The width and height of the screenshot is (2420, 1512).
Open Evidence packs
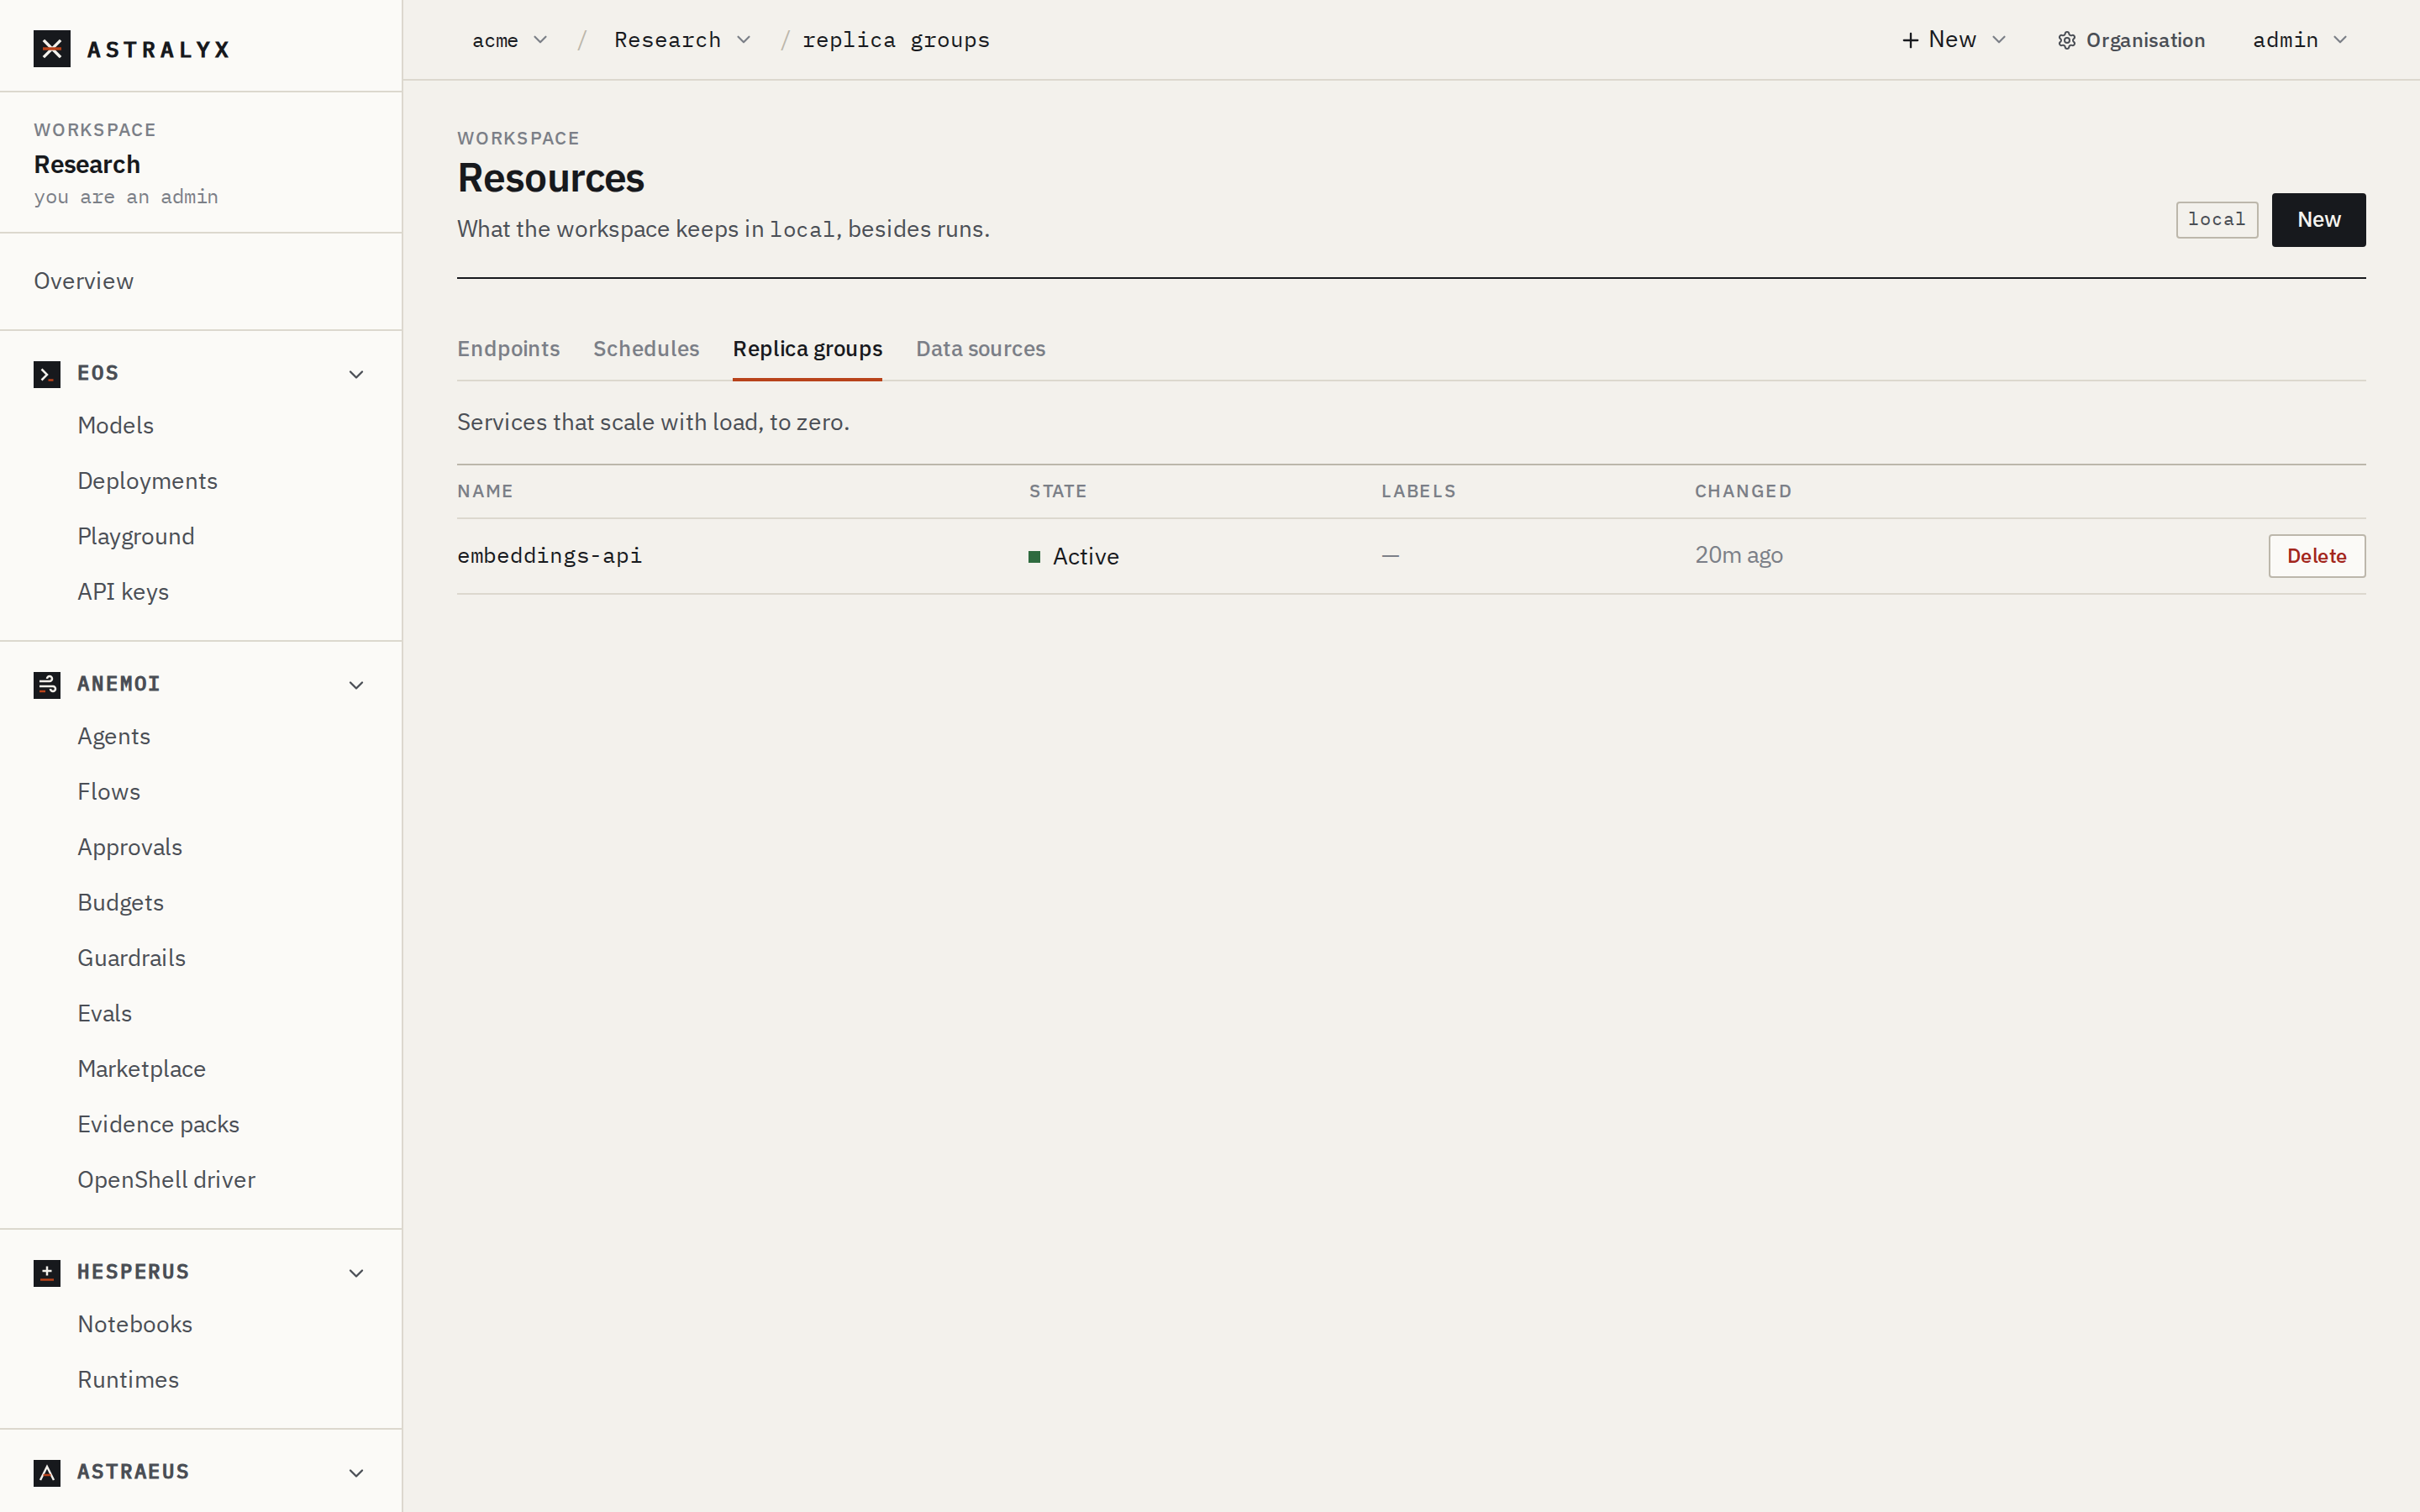click(159, 1125)
